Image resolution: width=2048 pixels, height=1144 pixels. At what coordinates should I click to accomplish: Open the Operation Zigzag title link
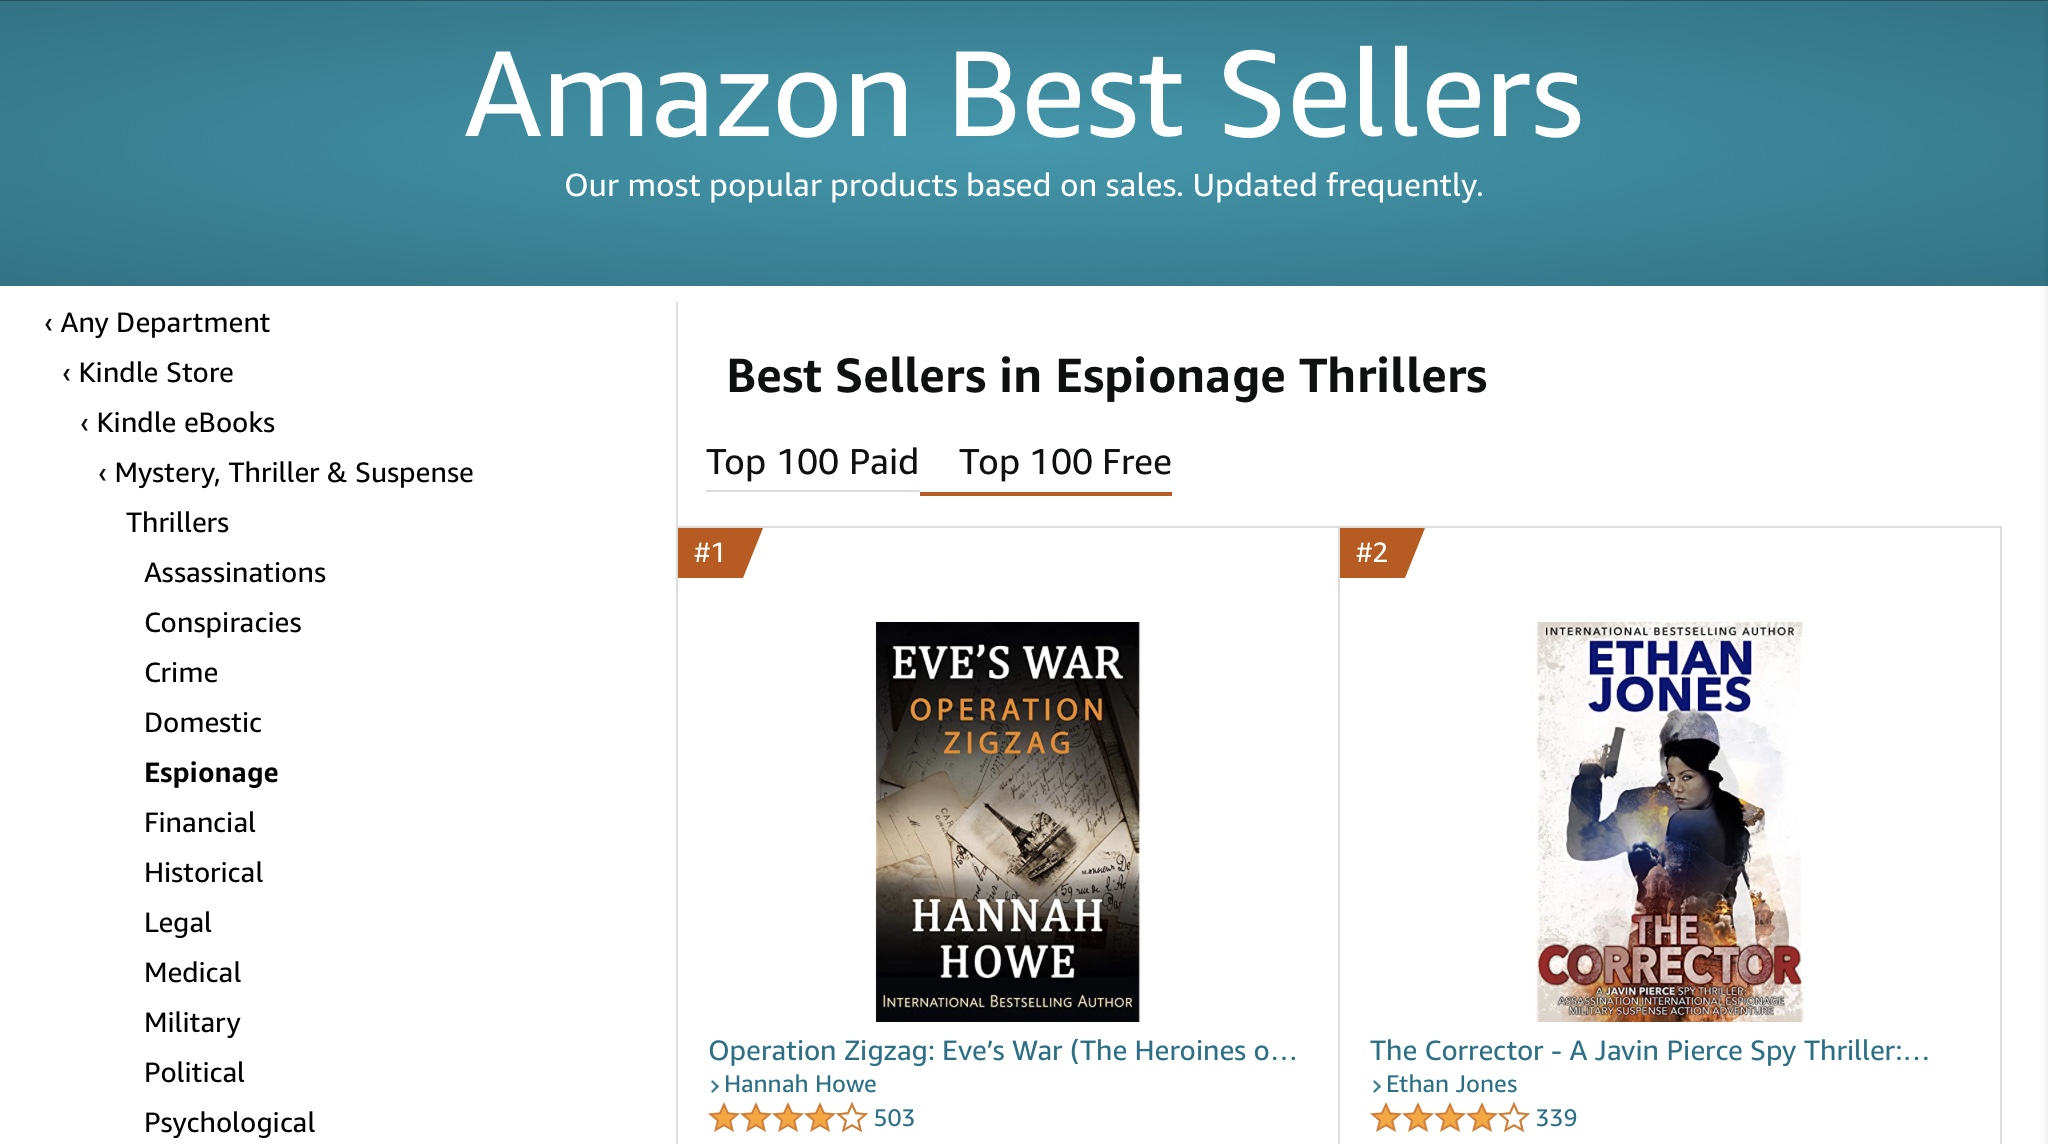1002,1051
